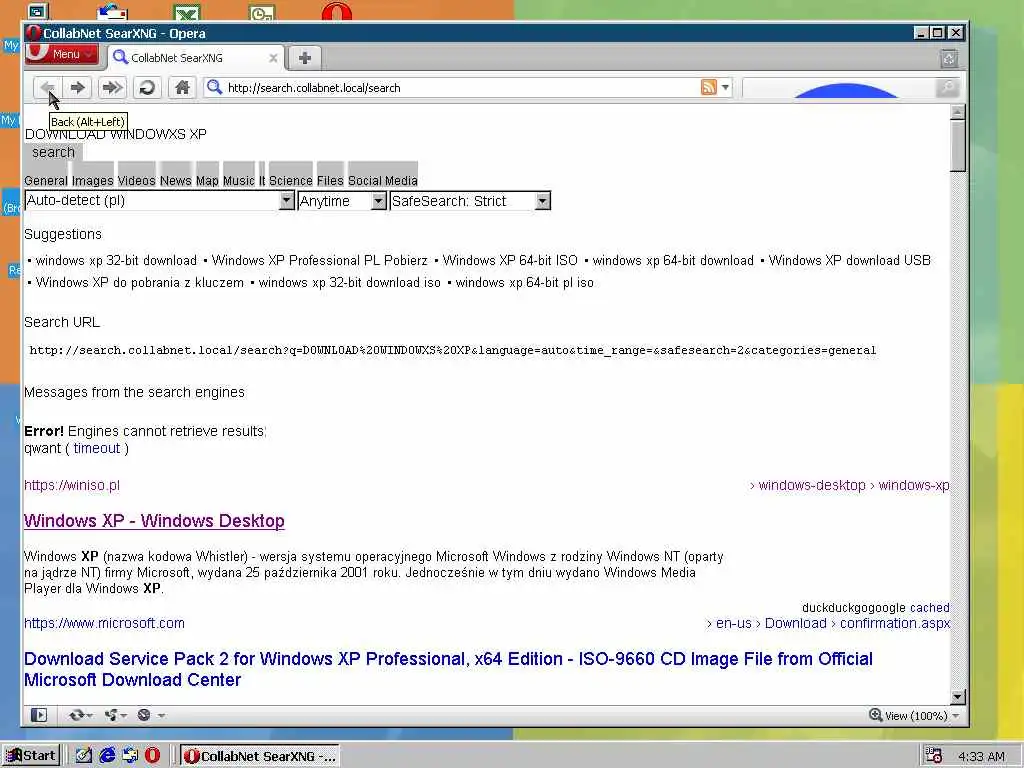
Task: Click suggestion 'windows xp 32-bit download iso'
Action: click(x=349, y=283)
